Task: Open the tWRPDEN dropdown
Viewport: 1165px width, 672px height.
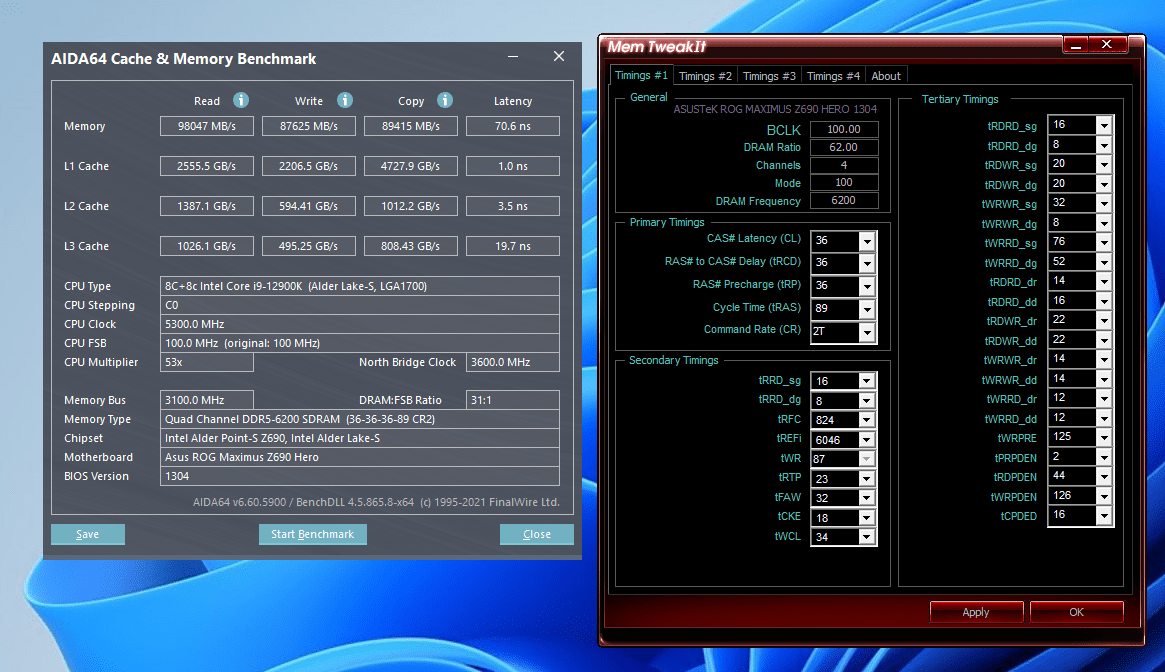Action: (x=1104, y=497)
